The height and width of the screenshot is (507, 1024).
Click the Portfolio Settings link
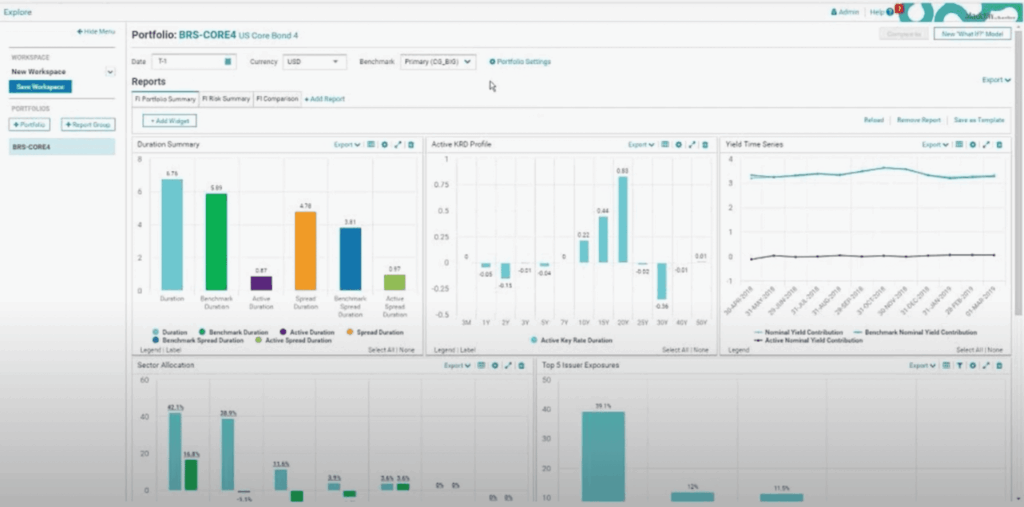520,62
